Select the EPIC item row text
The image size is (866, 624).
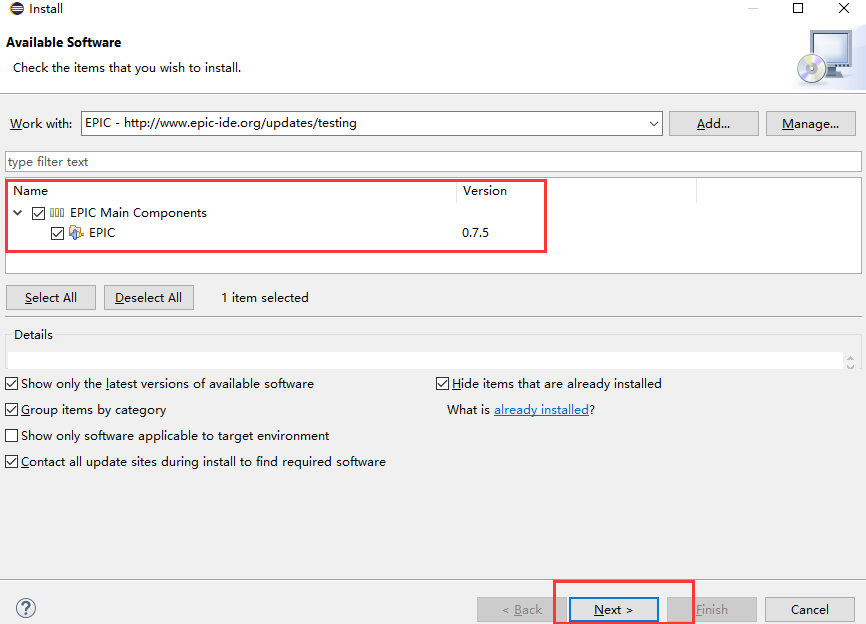tap(102, 232)
